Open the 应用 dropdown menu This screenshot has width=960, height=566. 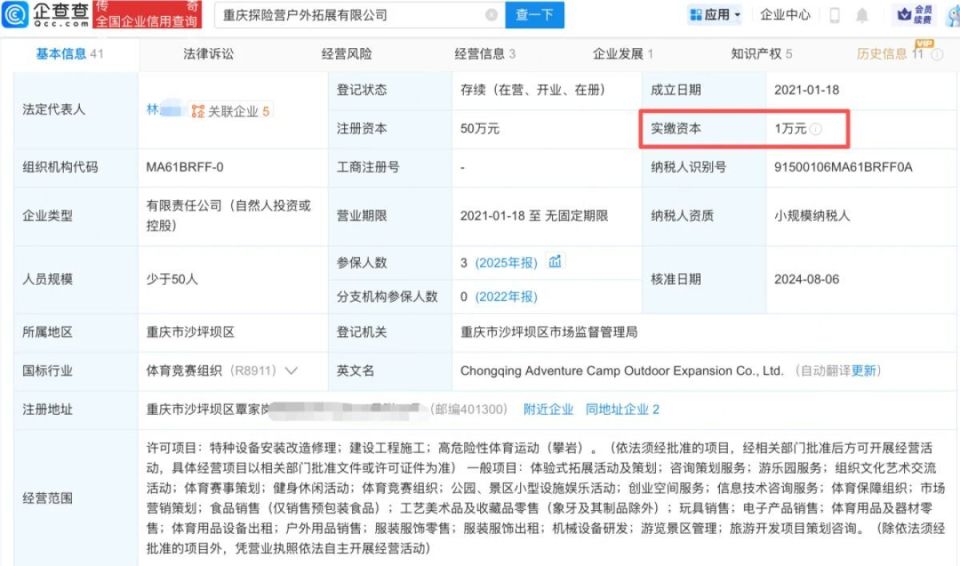(714, 15)
